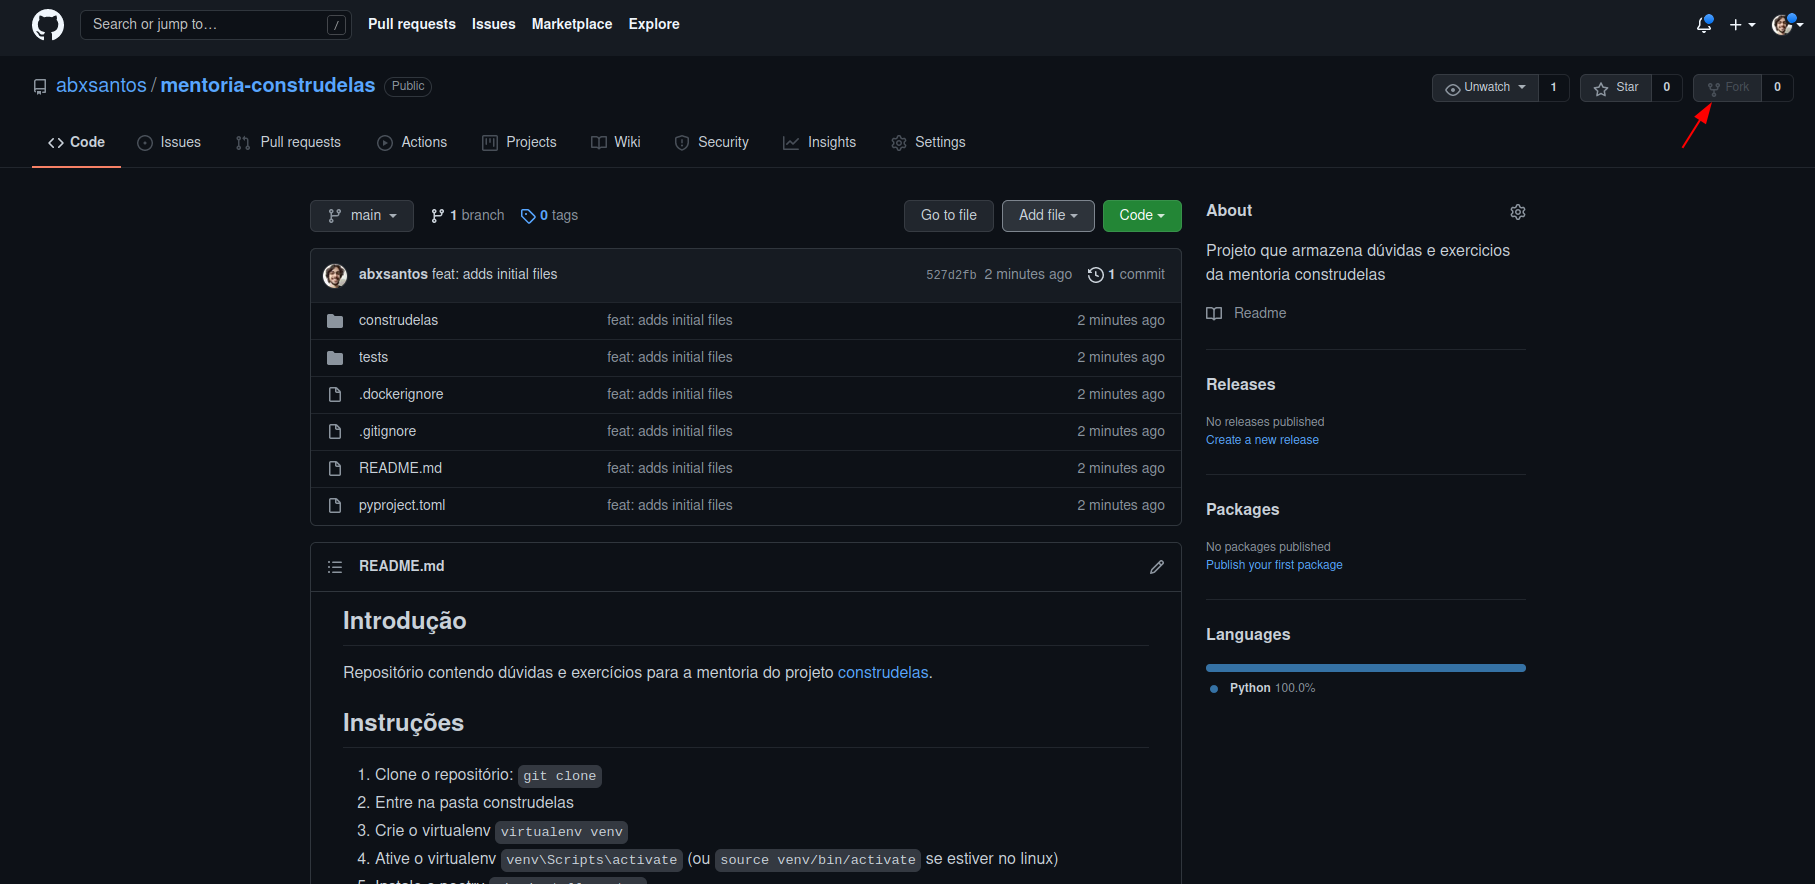Expand the green Code dropdown
Screen dimensions: 1815x884
pyautogui.click(x=1142, y=215)
